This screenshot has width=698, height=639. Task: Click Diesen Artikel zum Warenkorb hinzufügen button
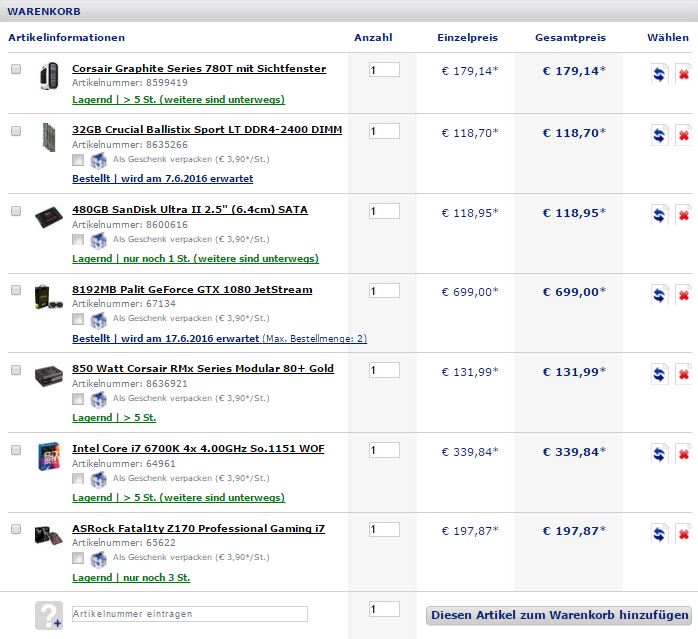pos(560,616)
